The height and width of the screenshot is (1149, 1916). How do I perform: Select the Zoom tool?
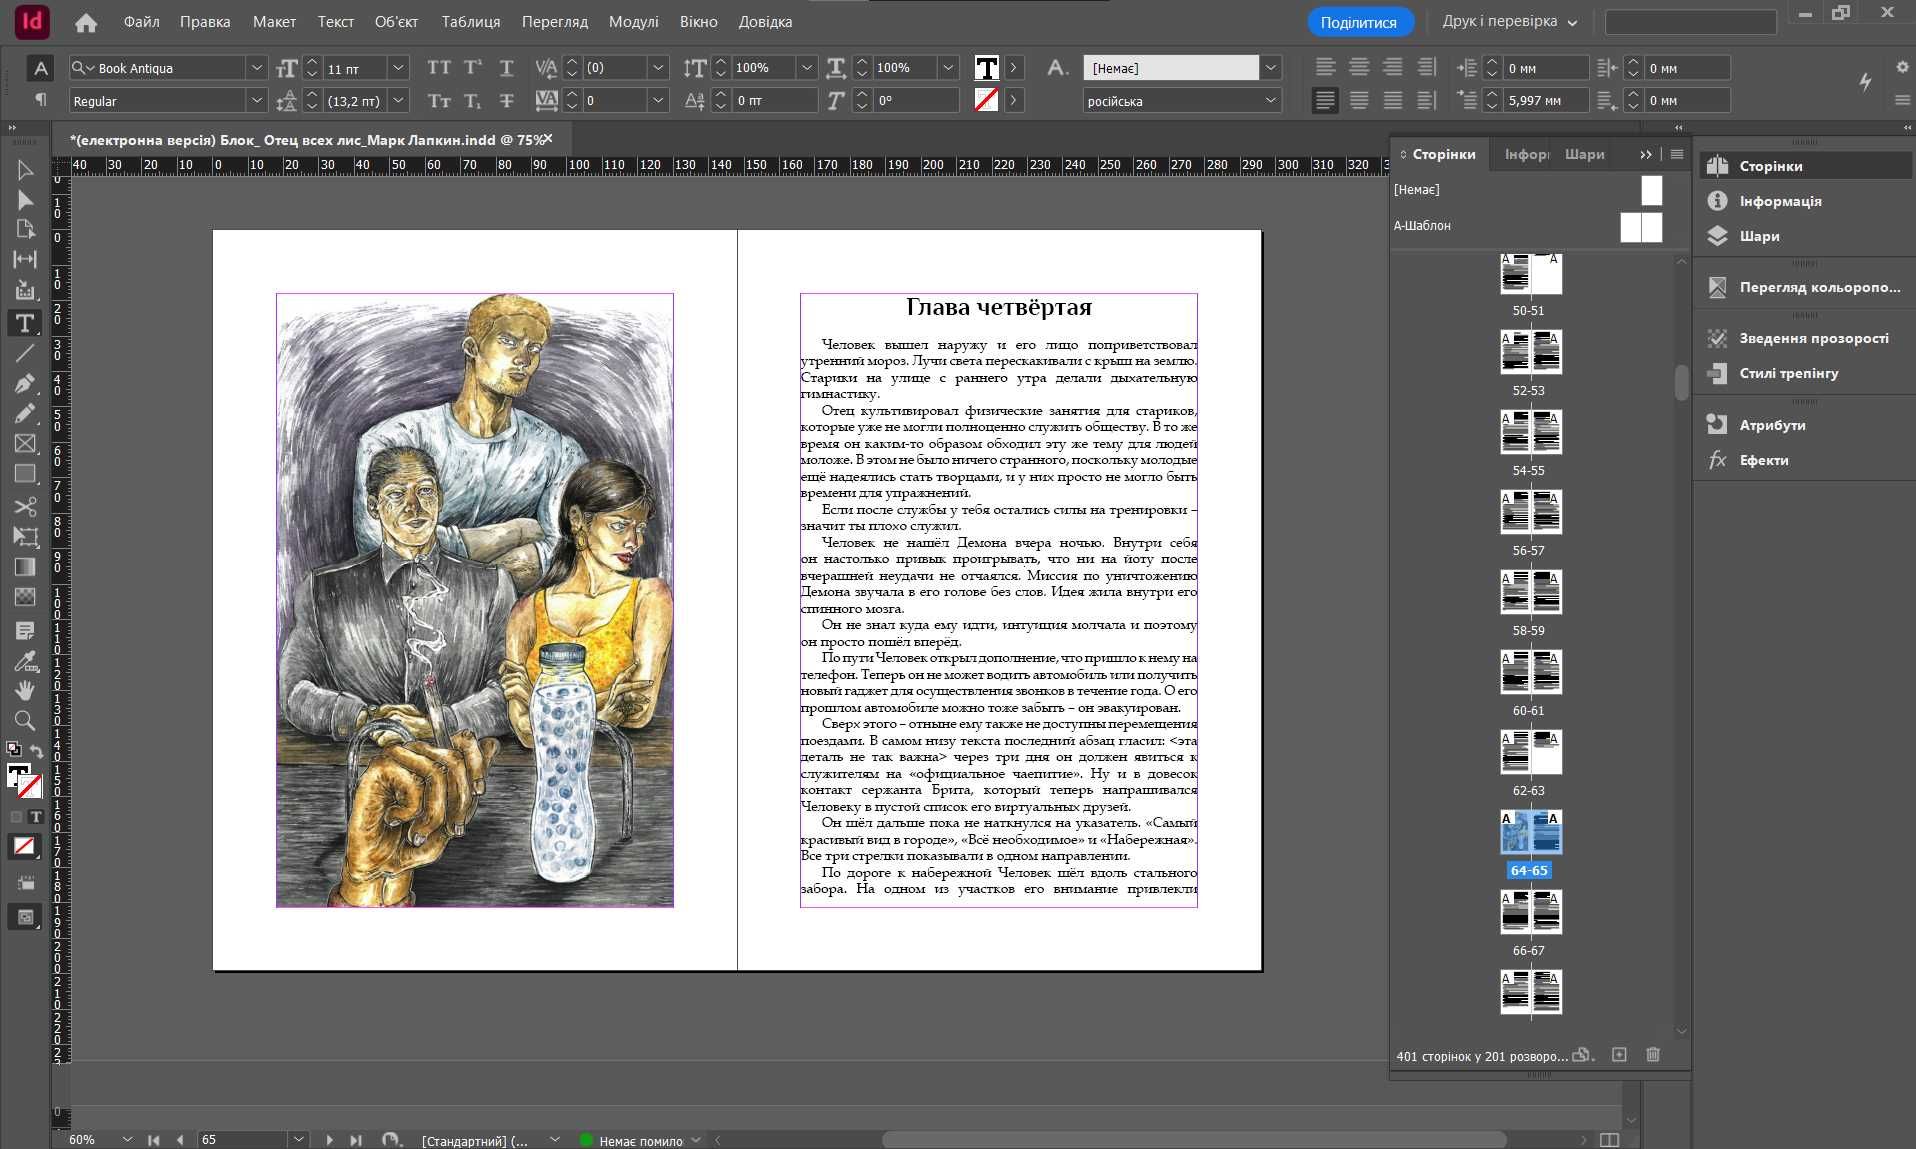click(x=25, y=720)
